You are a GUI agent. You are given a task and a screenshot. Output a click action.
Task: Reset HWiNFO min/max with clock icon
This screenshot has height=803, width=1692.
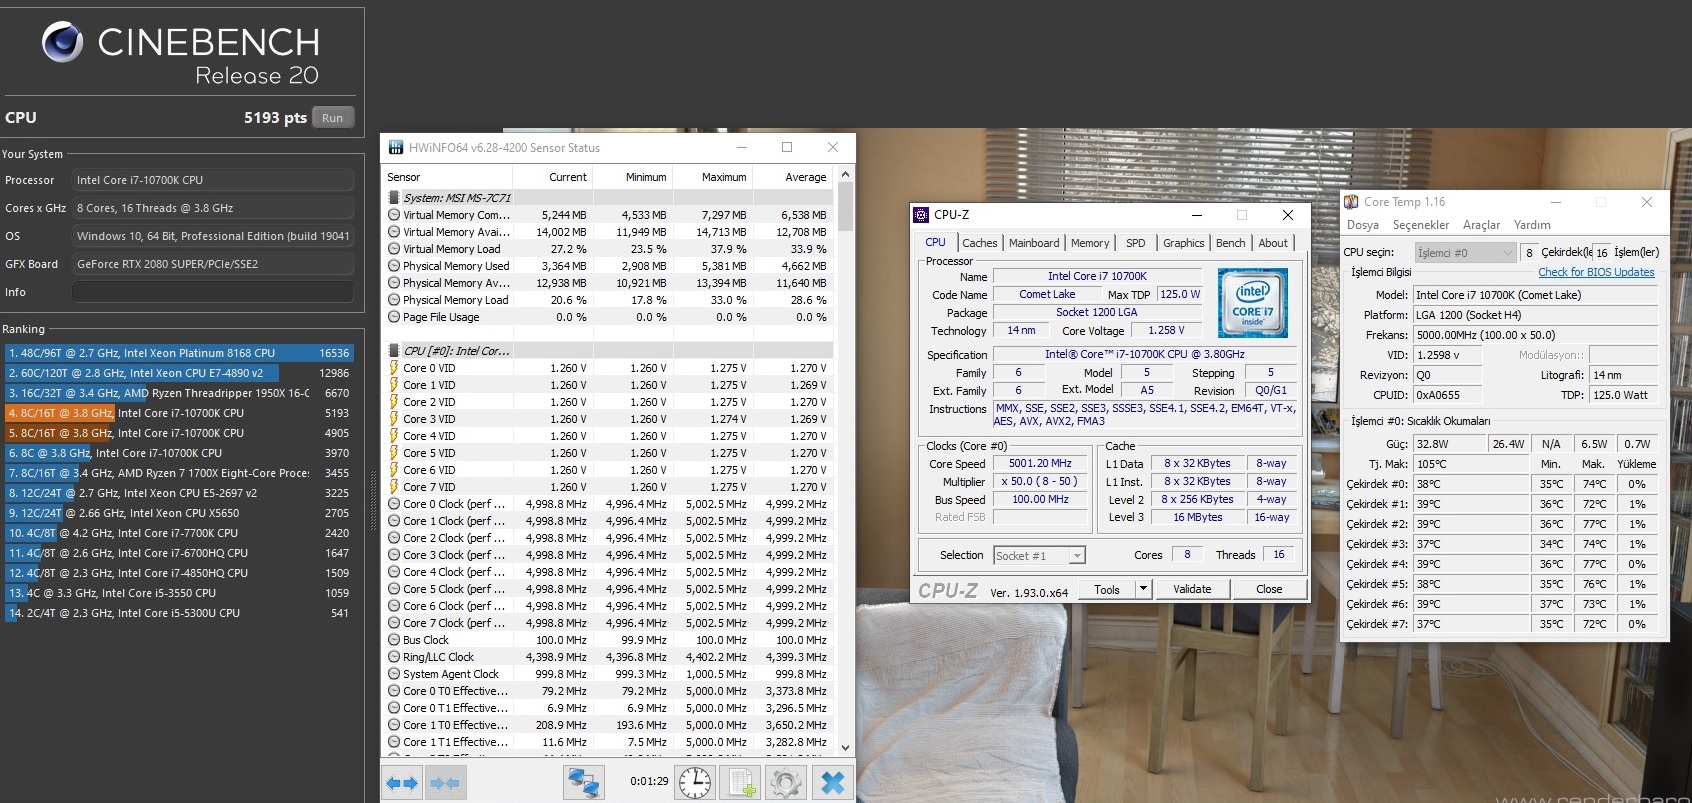click(695, 783)
